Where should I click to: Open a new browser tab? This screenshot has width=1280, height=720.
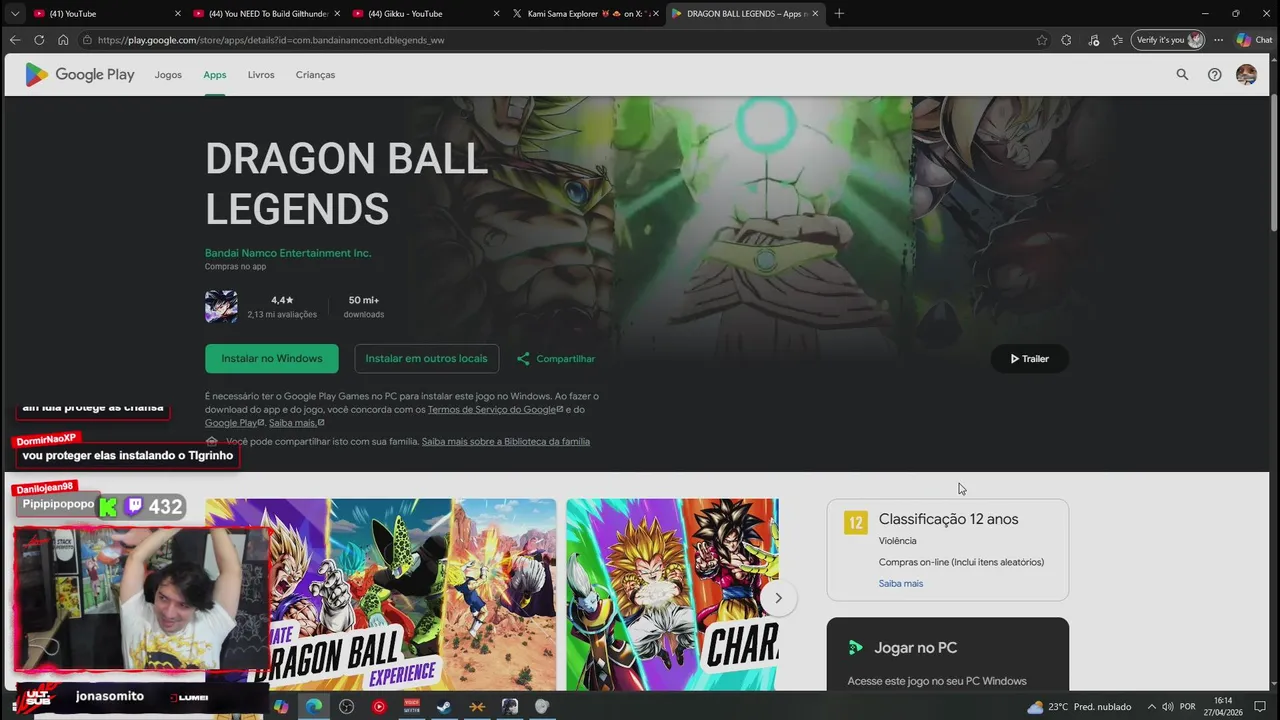click(x=839, y=14)
